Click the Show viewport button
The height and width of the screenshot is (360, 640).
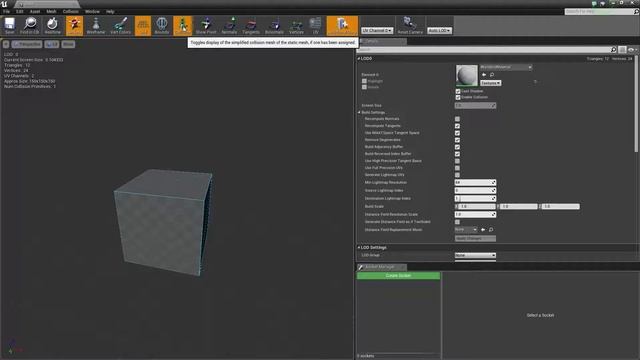pyautogui.click(x=68, y=44)
